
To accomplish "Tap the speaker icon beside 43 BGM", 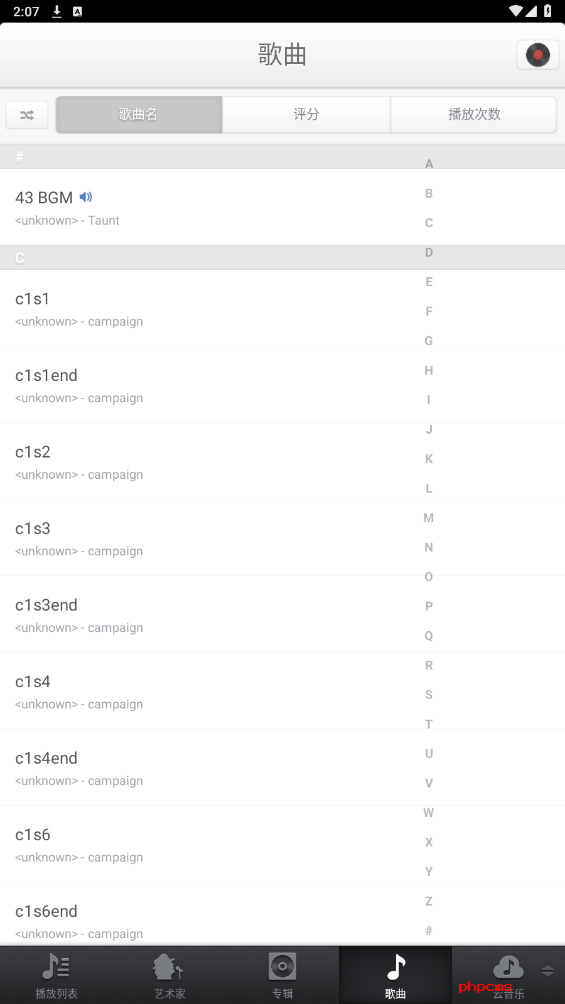I will (86, 197).
